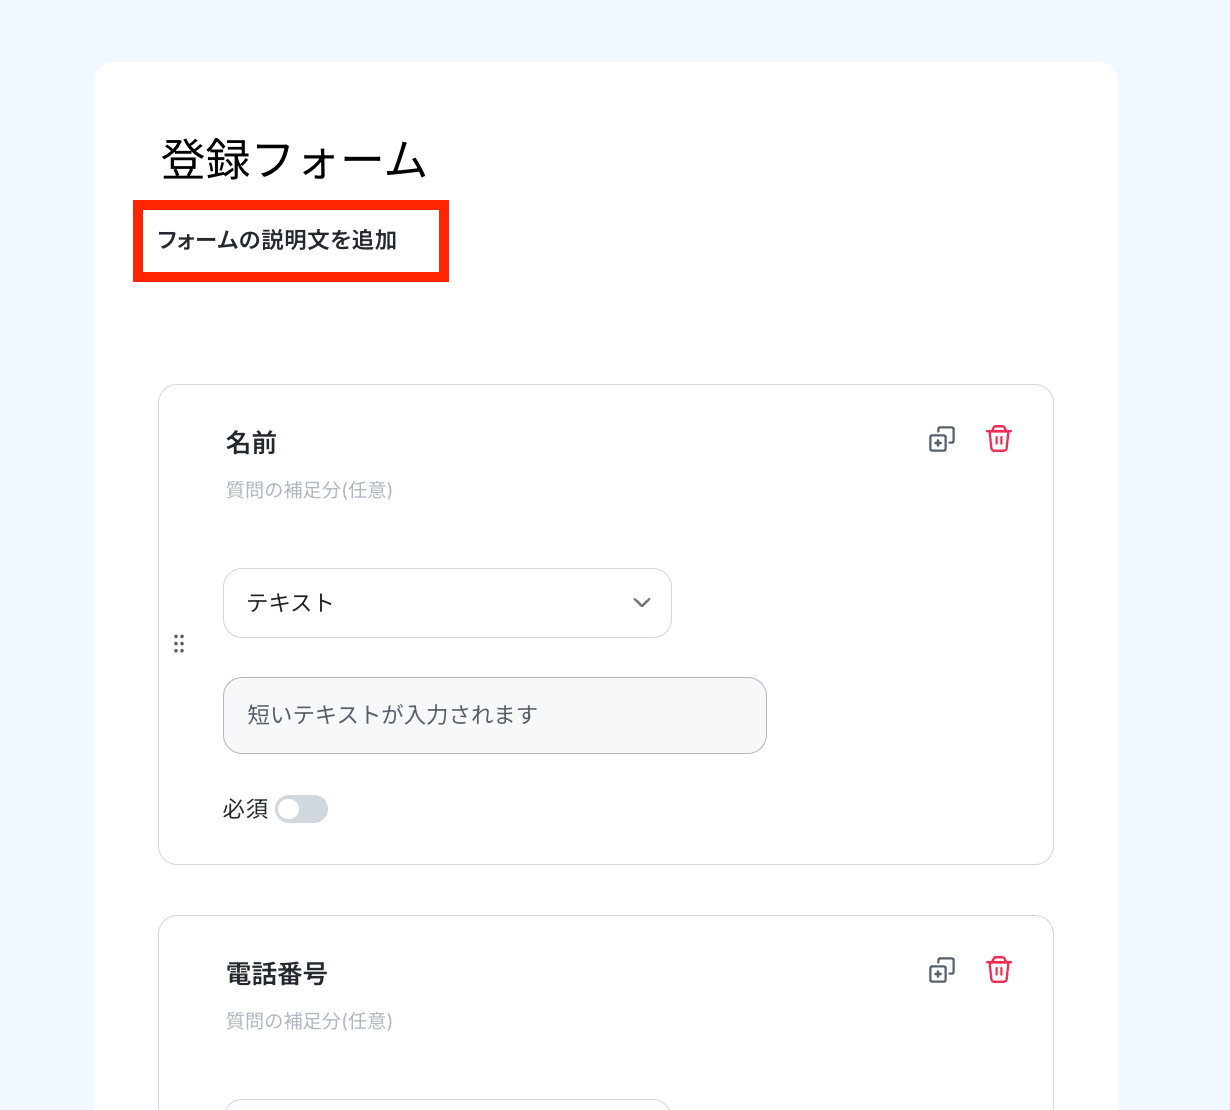Image resolution: width=1230 pixels, height=1110 pixels.
Task: Add 質問の補足分 text under 電話番号
Action: click(309, 1021)
